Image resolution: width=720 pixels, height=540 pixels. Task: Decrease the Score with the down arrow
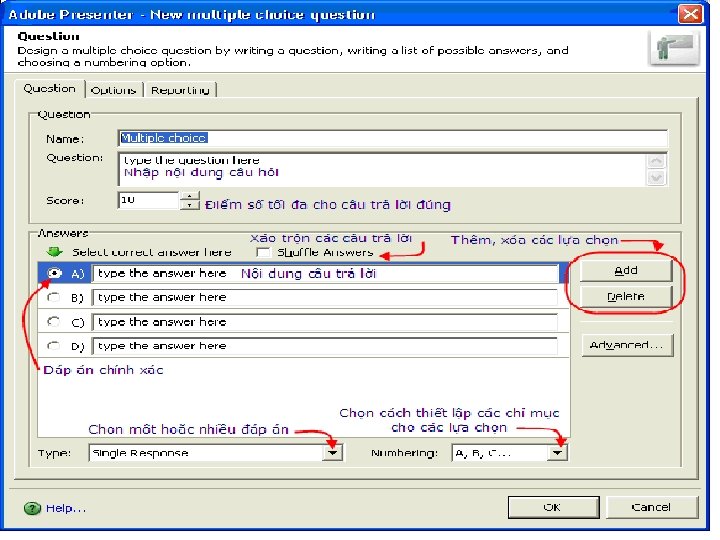pos(190,205)
